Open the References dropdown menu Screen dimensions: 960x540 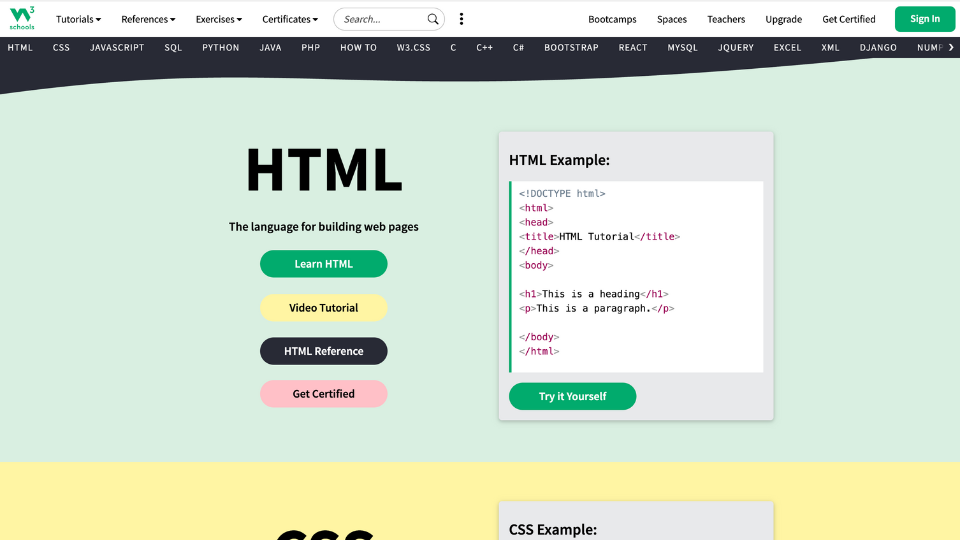(148, 19)
